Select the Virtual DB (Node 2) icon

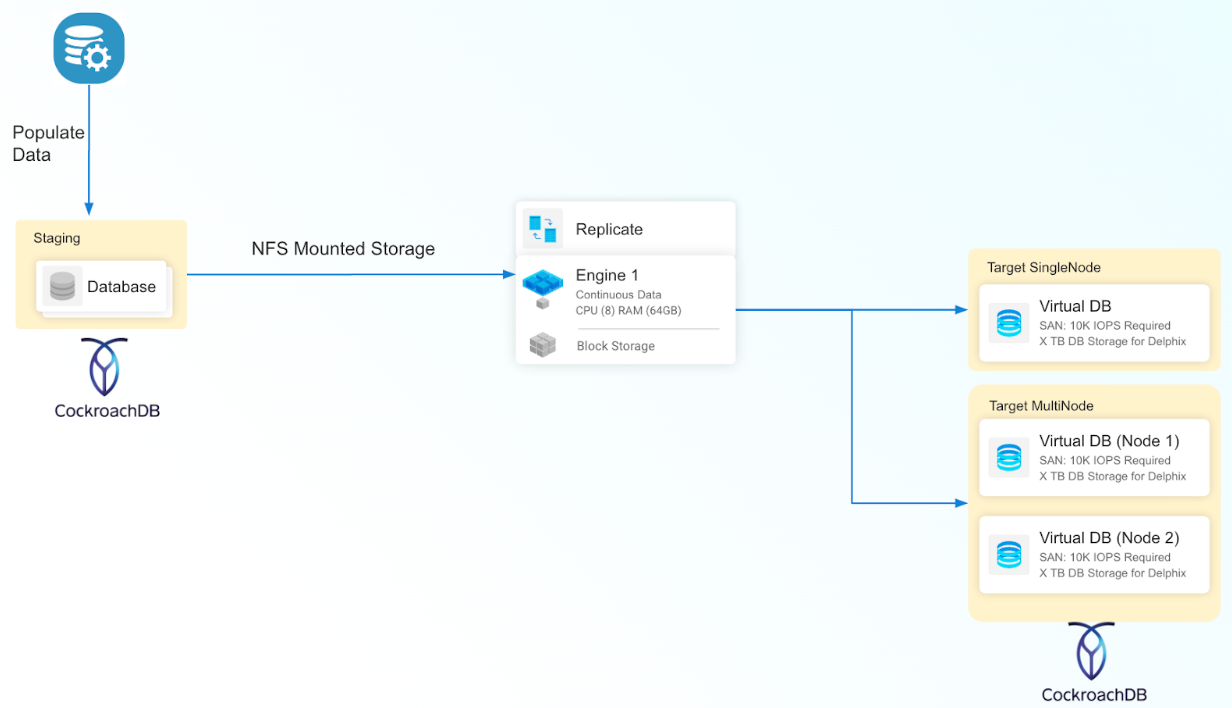coord(1009,554)
